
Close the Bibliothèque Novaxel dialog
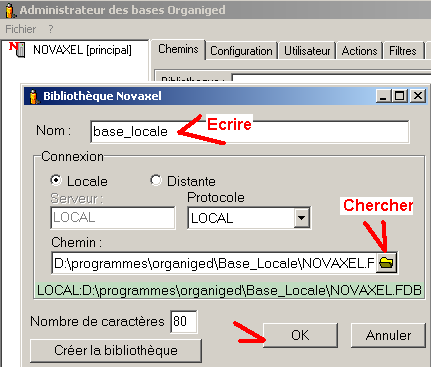point(418,96)
